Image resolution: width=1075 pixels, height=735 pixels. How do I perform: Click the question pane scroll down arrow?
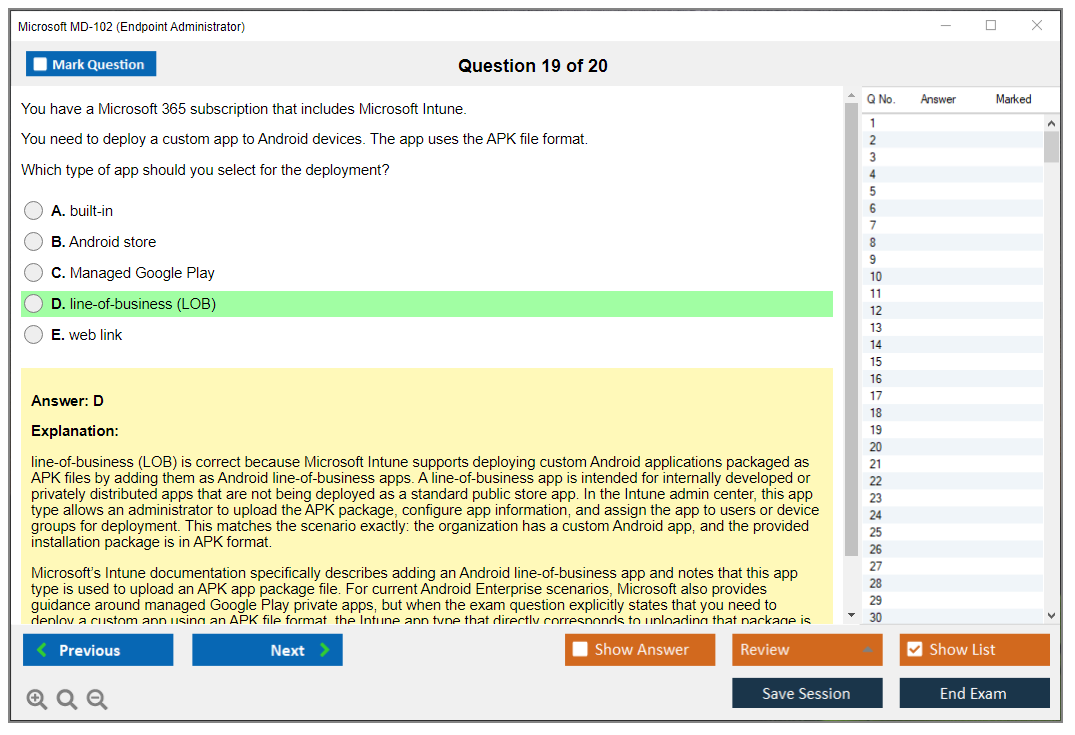tap(851, 615)
